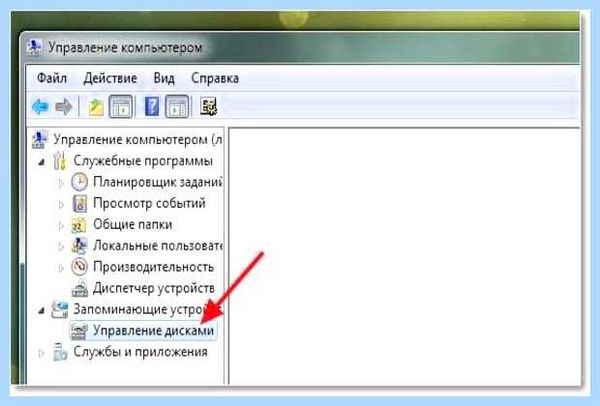Click the Forward arrow toolbar icon
Image resolution: width=600 pixels, height=406 pixels.
pos(64,106)
